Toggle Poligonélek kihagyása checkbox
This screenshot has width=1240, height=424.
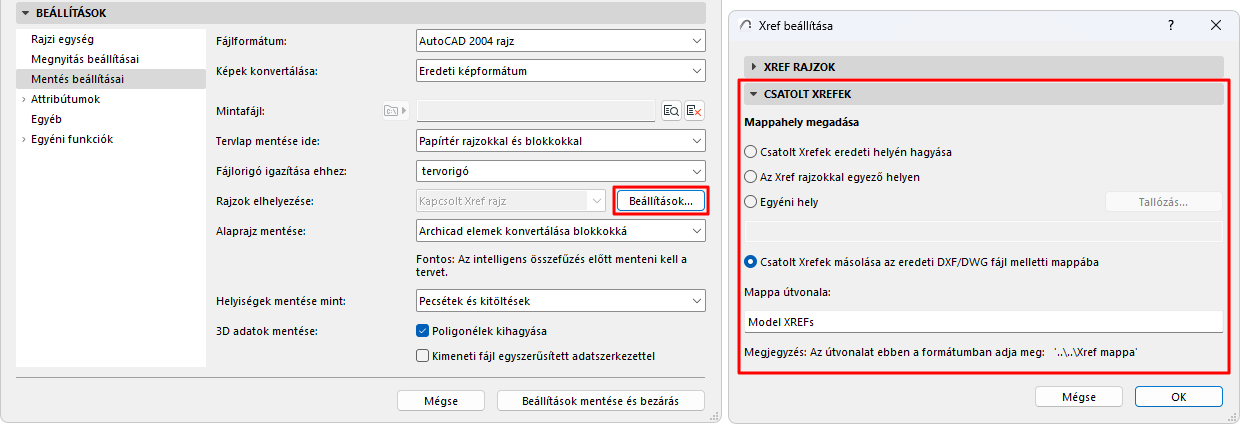[422, 331]
